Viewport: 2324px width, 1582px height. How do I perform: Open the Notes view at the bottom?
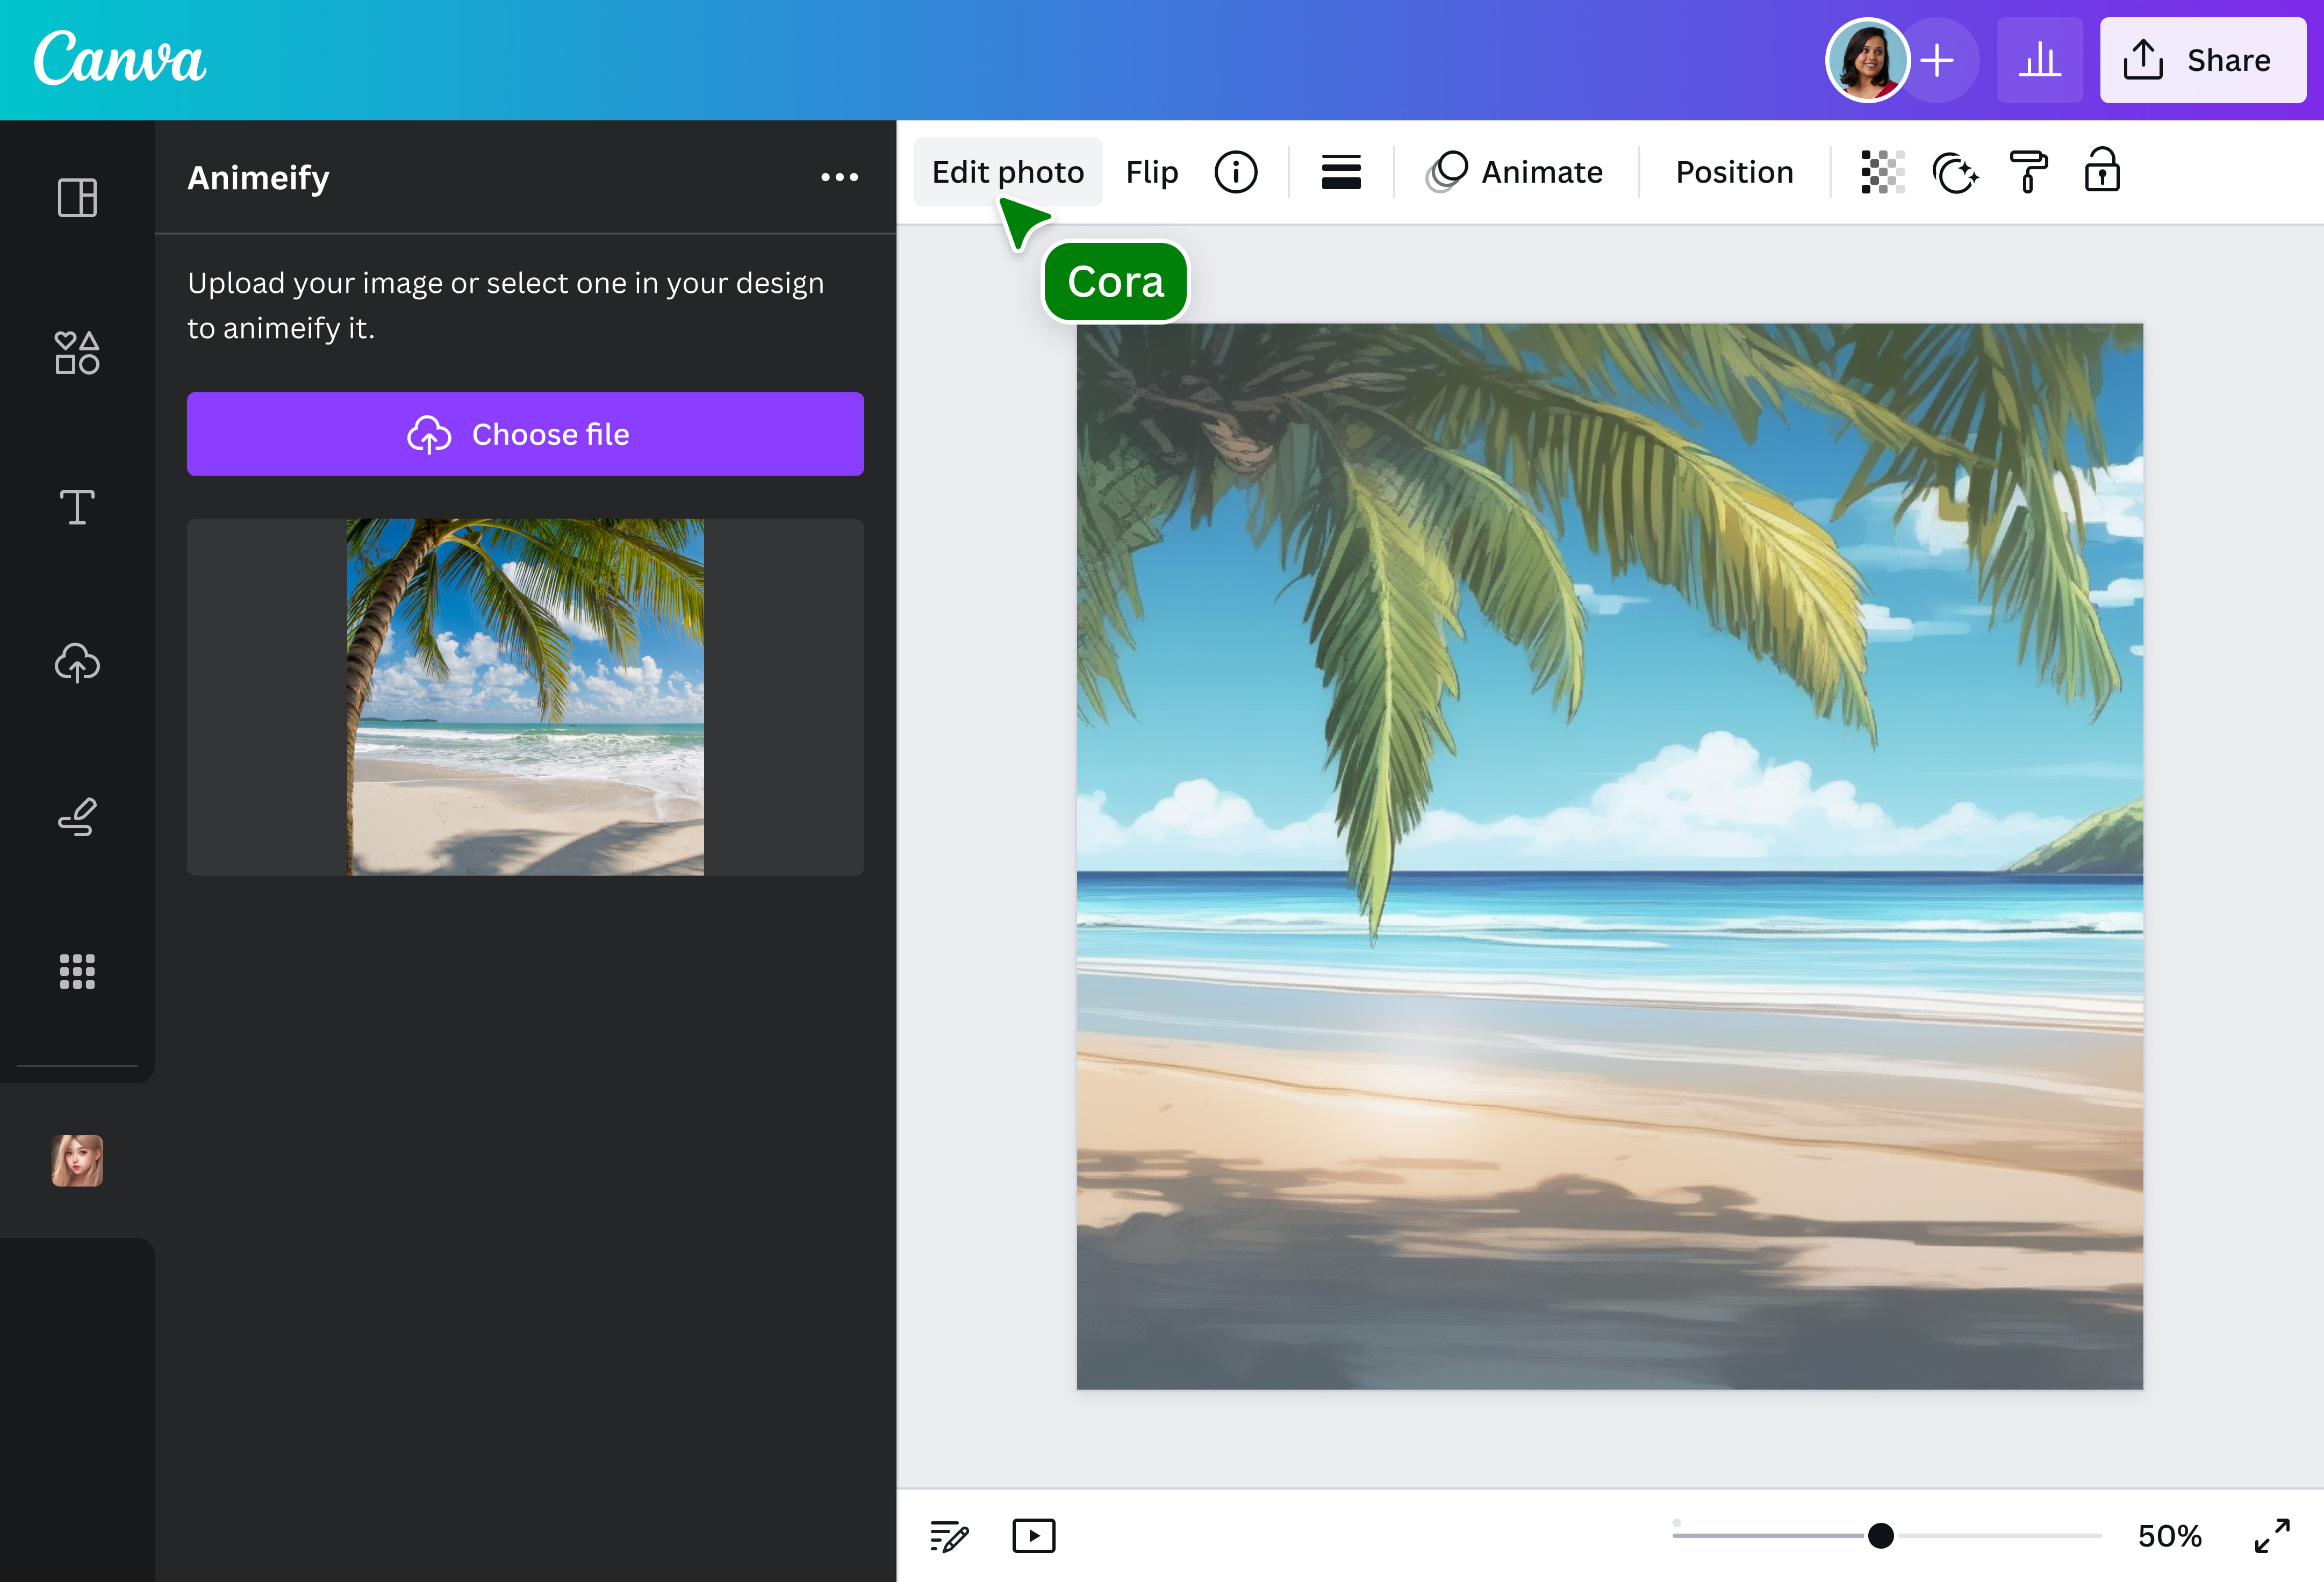948,1536
